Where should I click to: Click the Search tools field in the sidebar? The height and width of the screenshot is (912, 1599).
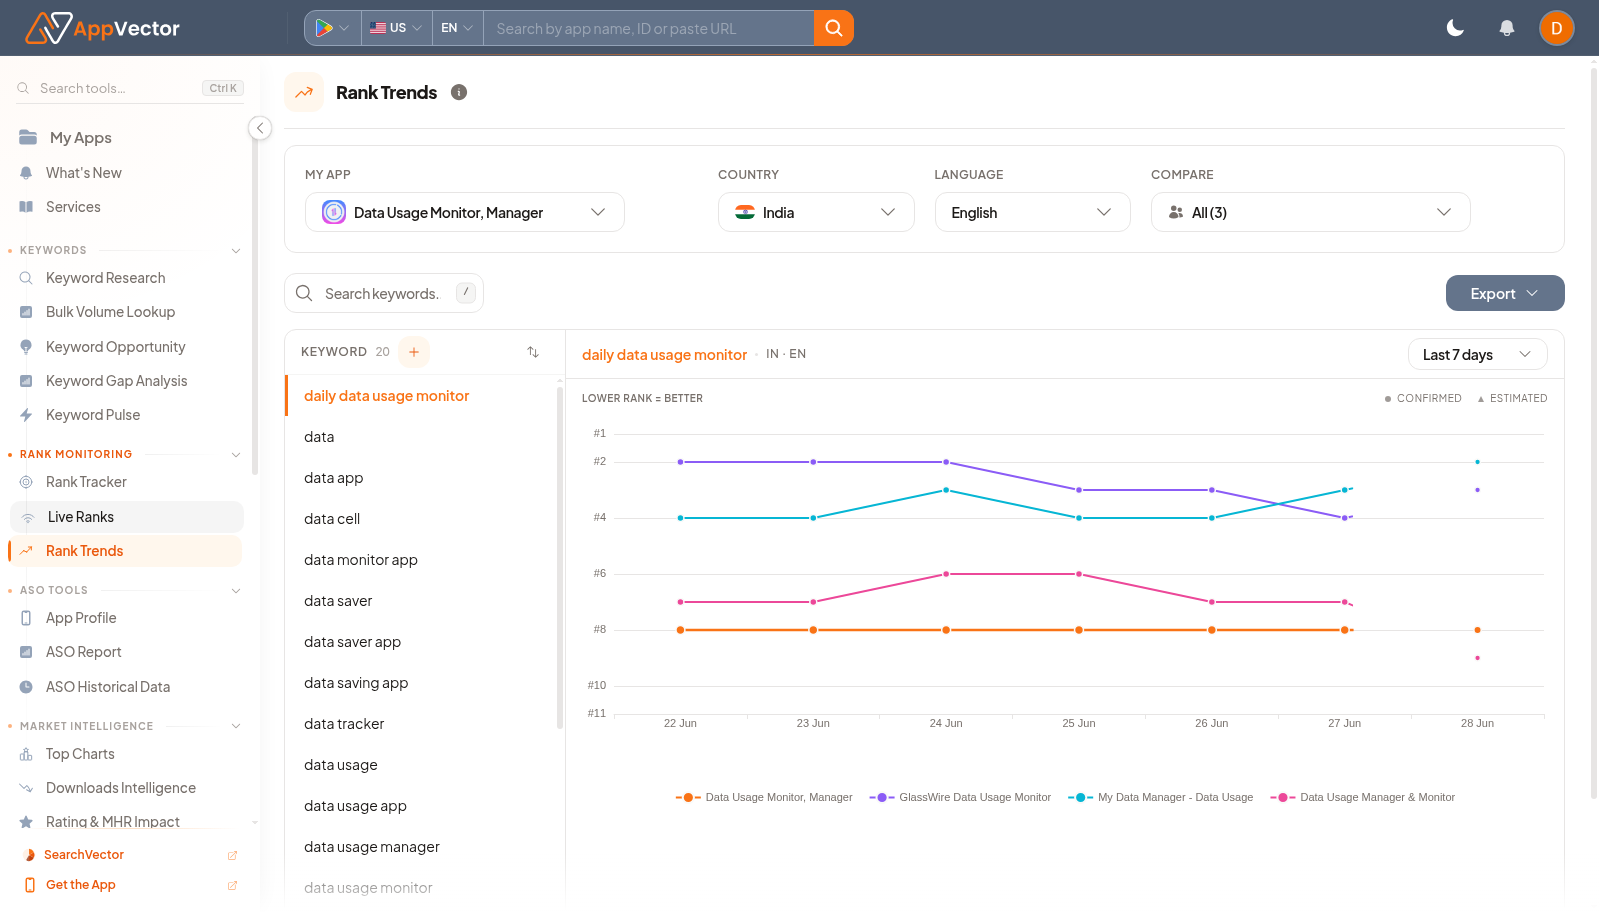(x=129, y=88)
